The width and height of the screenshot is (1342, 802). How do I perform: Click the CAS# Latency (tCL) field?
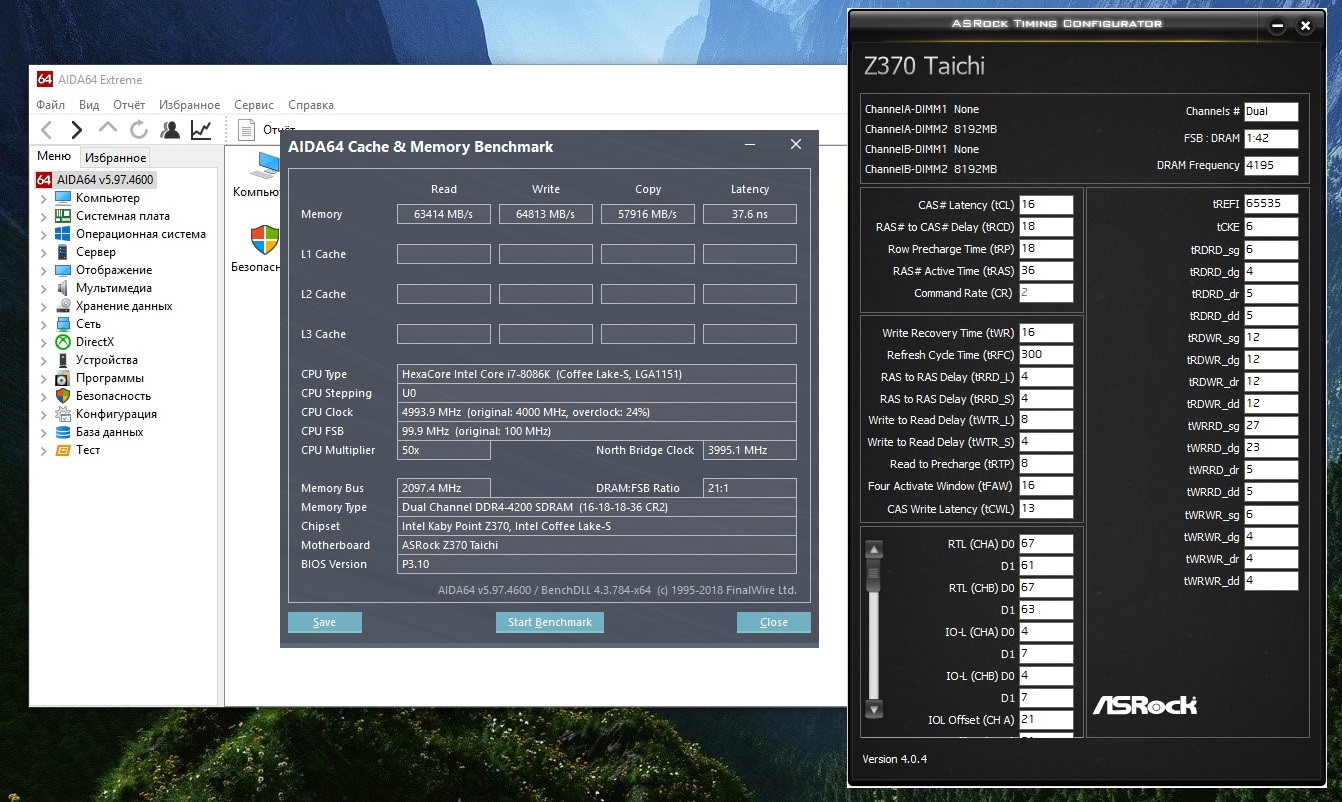click(x=1045, y=205)
